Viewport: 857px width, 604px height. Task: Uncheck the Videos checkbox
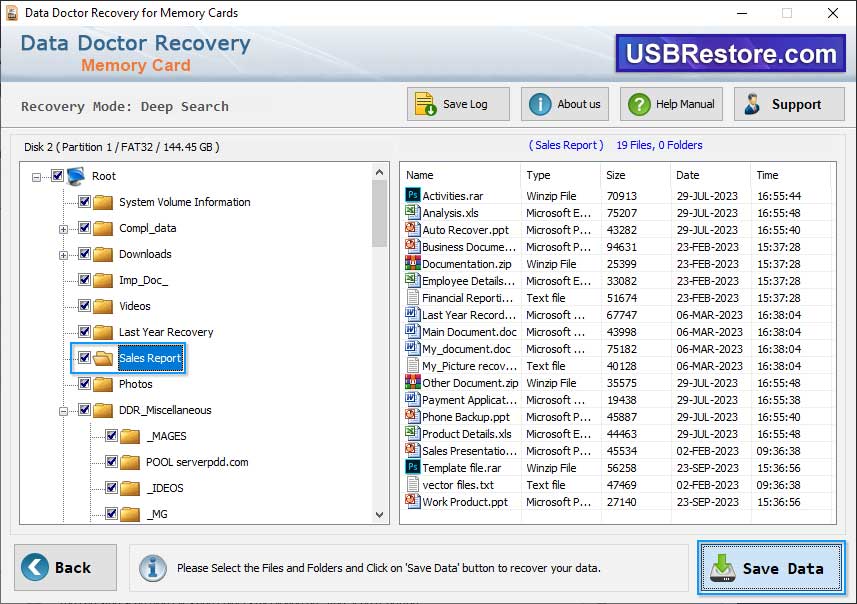point(84,306)
